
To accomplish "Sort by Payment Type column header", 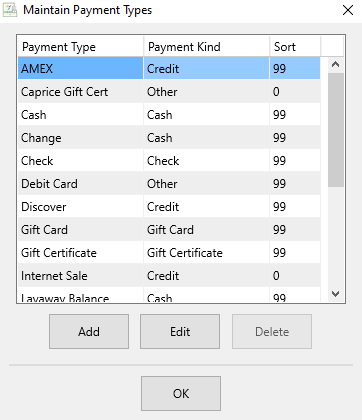I will pyautogui.click(x=80, y=47).
